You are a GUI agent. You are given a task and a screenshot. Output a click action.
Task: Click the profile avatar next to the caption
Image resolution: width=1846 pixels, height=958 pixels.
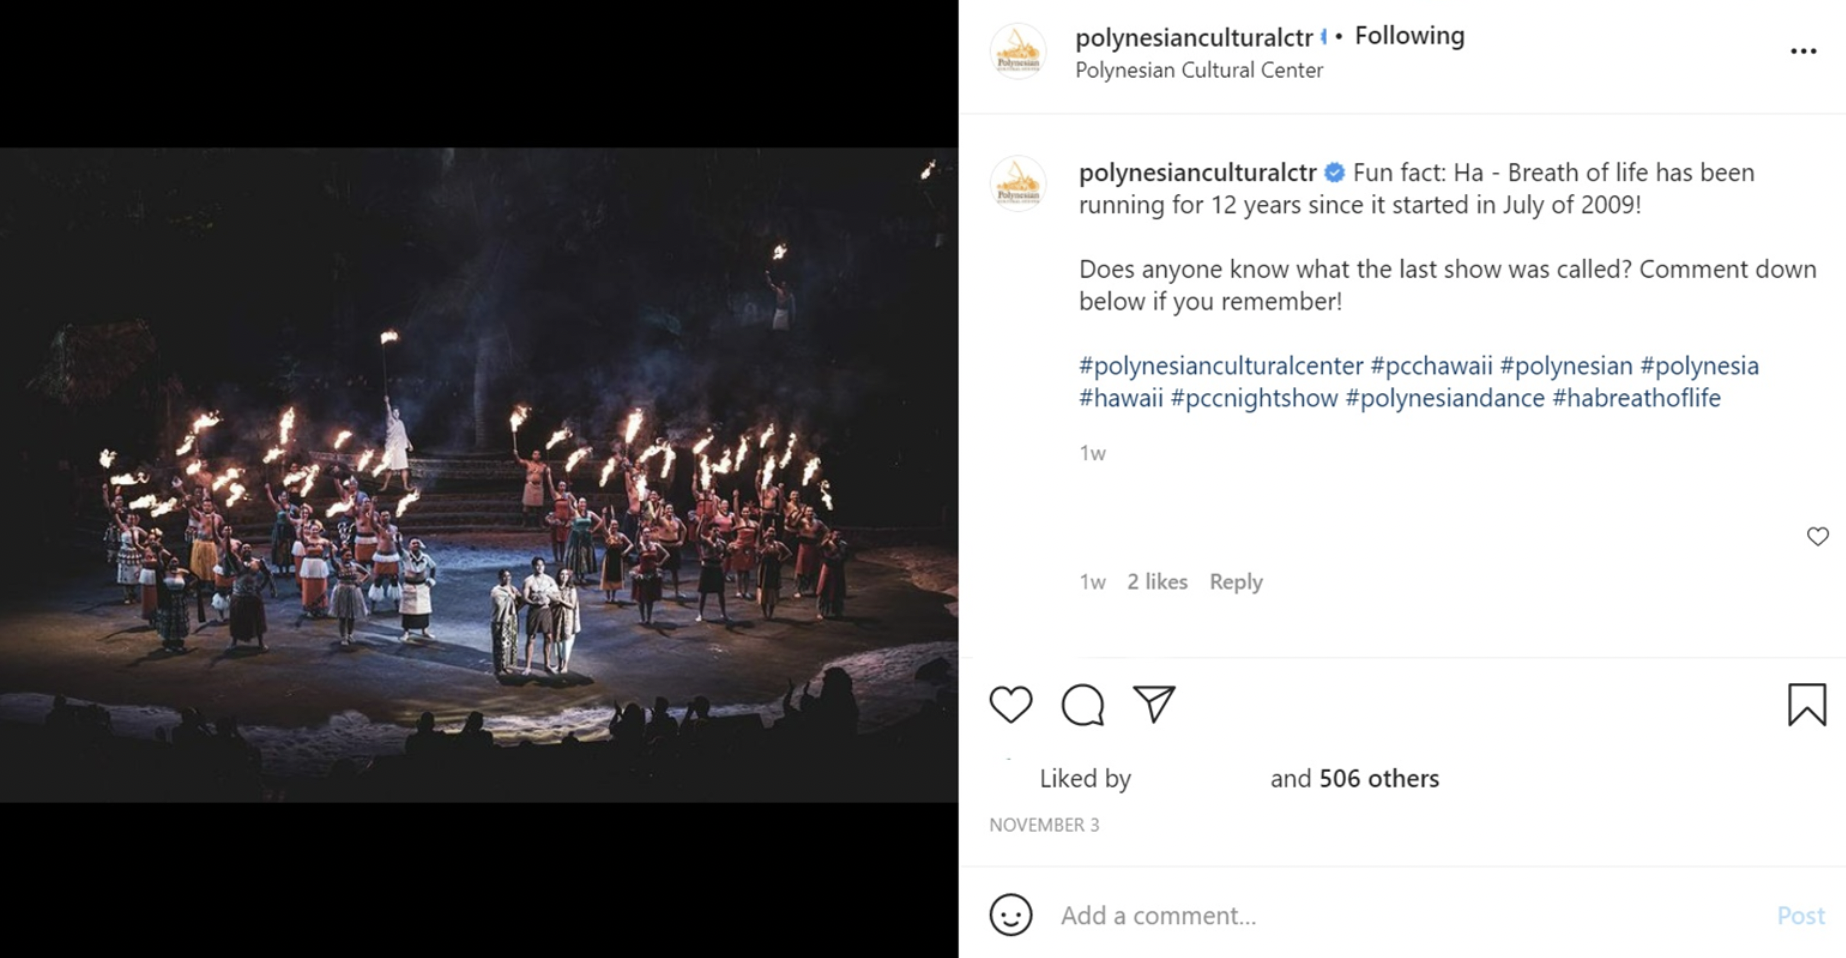1019,180
